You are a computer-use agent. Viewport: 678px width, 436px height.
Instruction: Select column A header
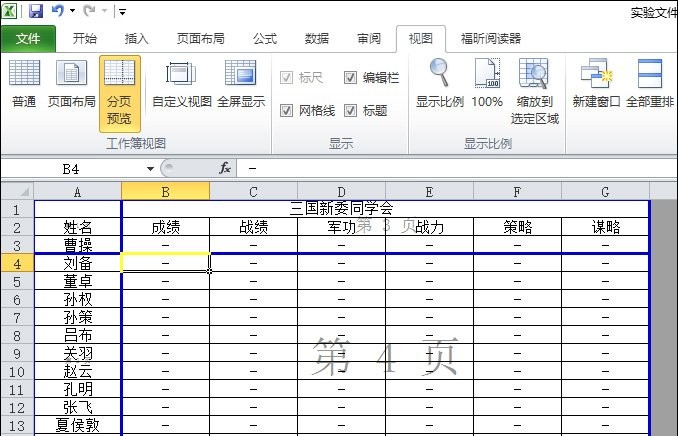(x=77, y=192)
